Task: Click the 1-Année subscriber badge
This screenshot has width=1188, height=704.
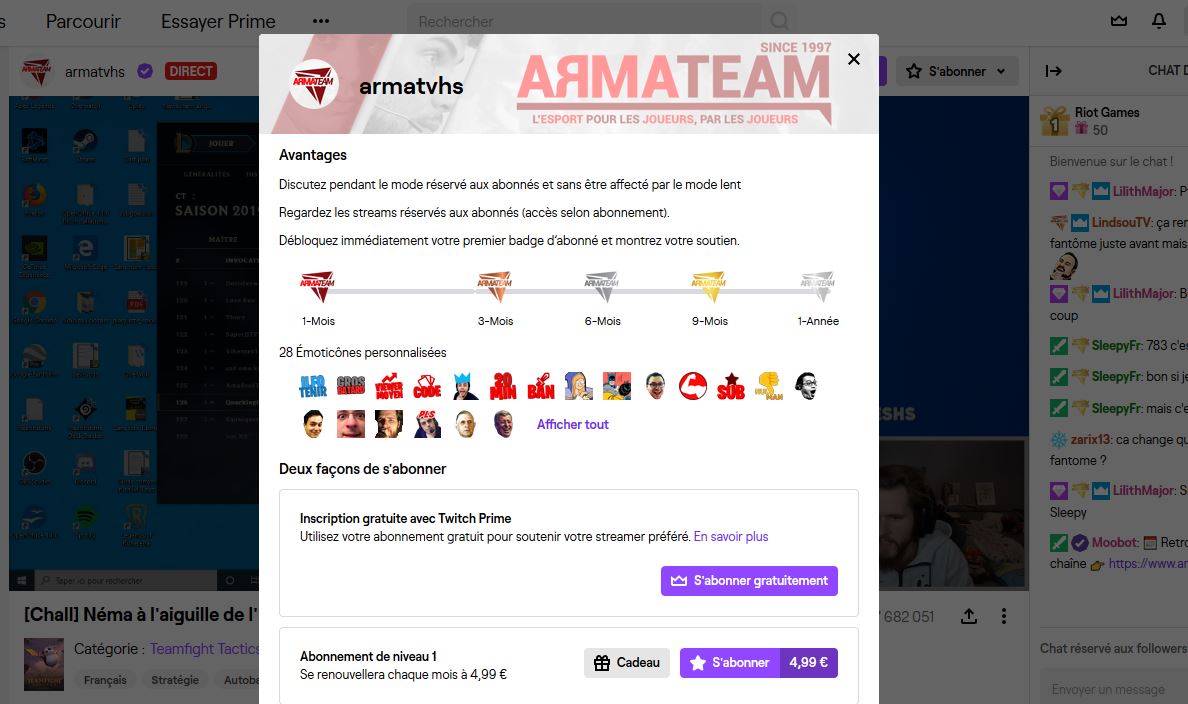Action: click(818, 286)
